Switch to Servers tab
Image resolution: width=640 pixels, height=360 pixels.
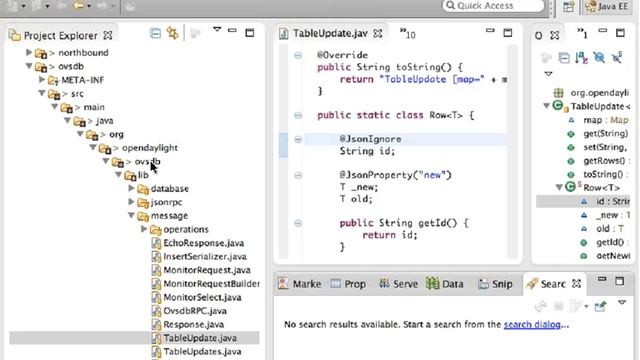pyautogui.click(x=398, y=284)
